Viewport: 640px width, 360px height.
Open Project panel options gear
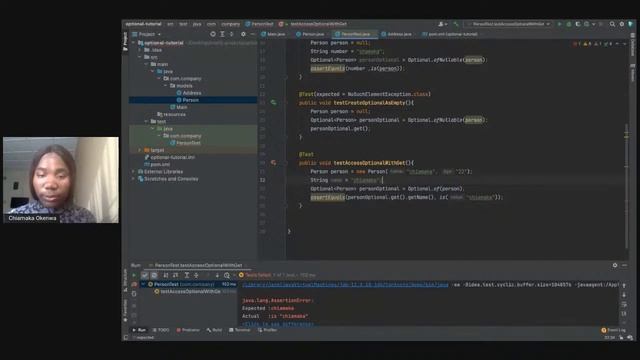[243, 34]
